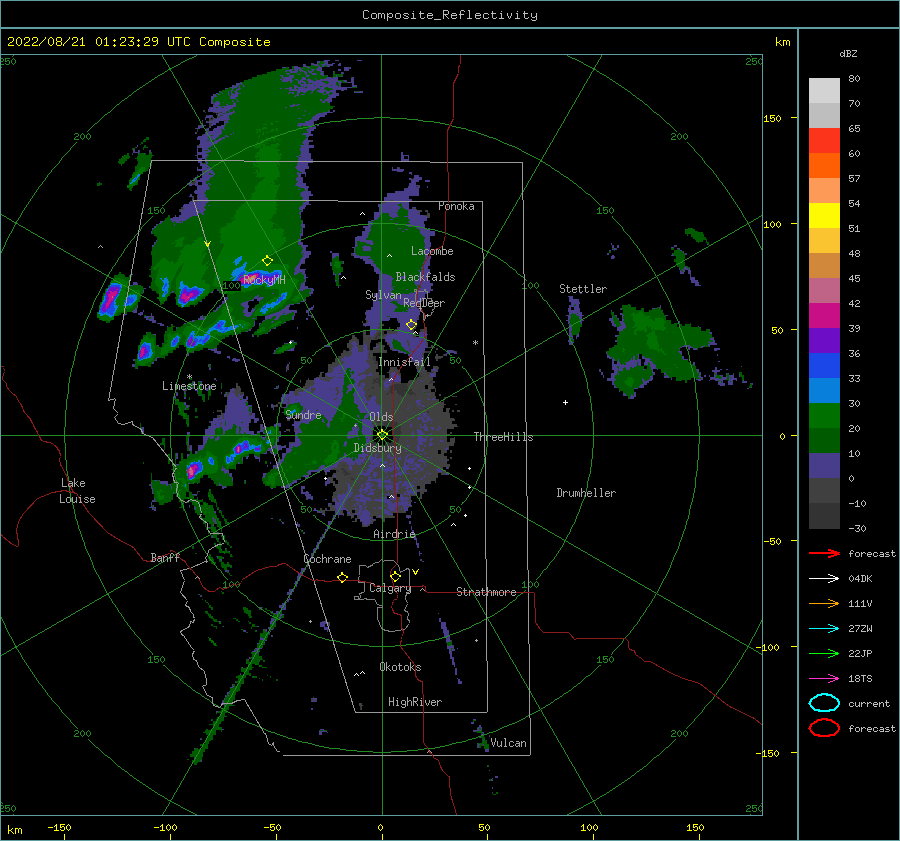
Task: Select the Limestone label
Action: coord(189,386)
